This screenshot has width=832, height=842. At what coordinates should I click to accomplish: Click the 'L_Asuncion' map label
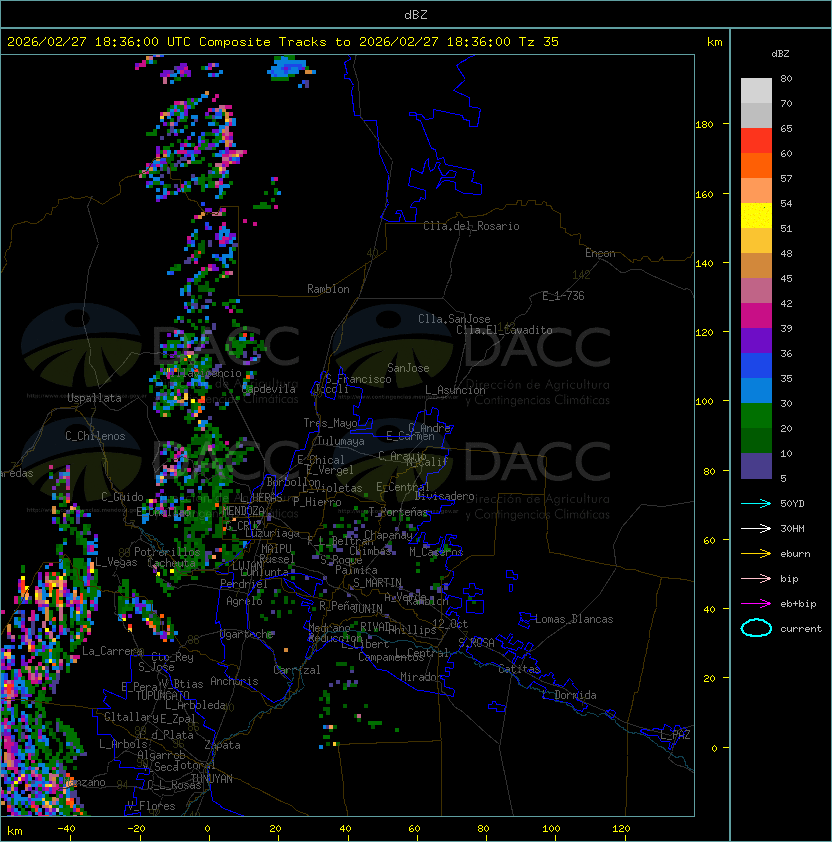click(455, 390)
